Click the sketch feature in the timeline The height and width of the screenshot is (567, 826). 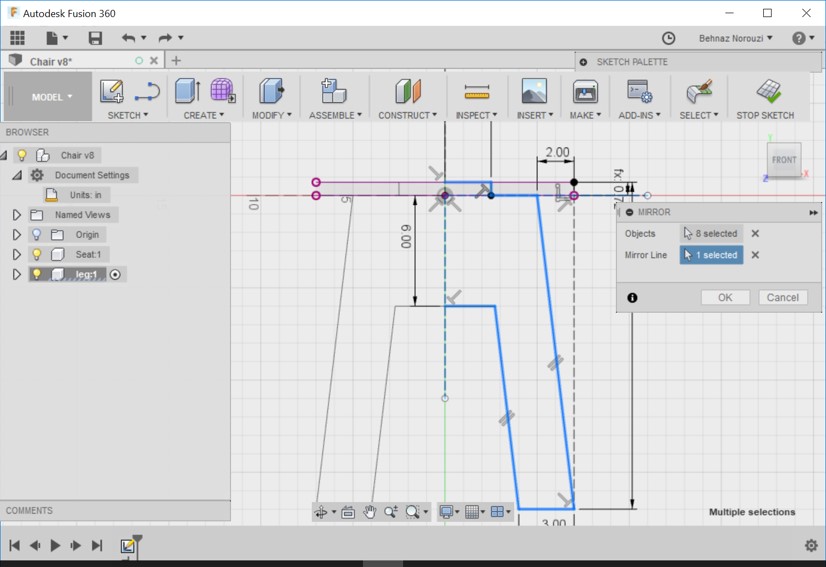coord(127,546)
